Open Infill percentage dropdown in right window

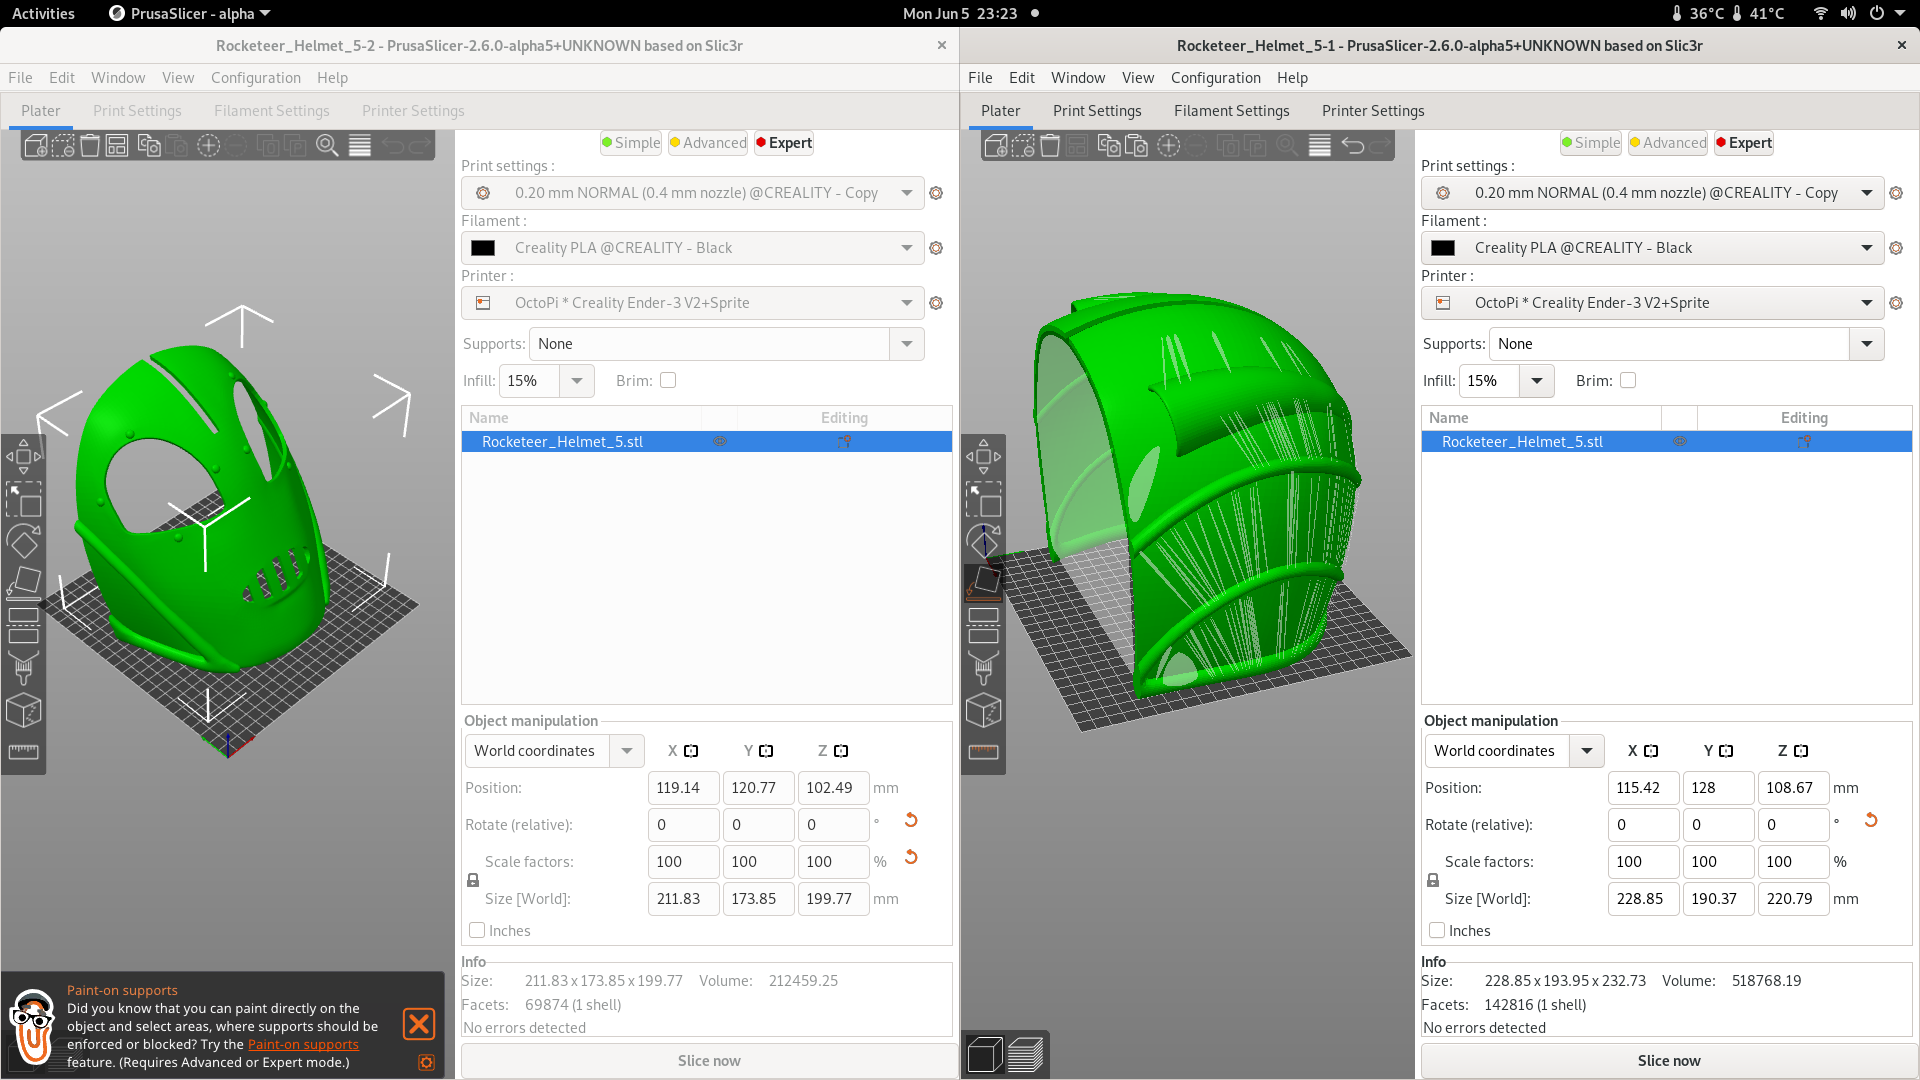[x=1537, y=381]
